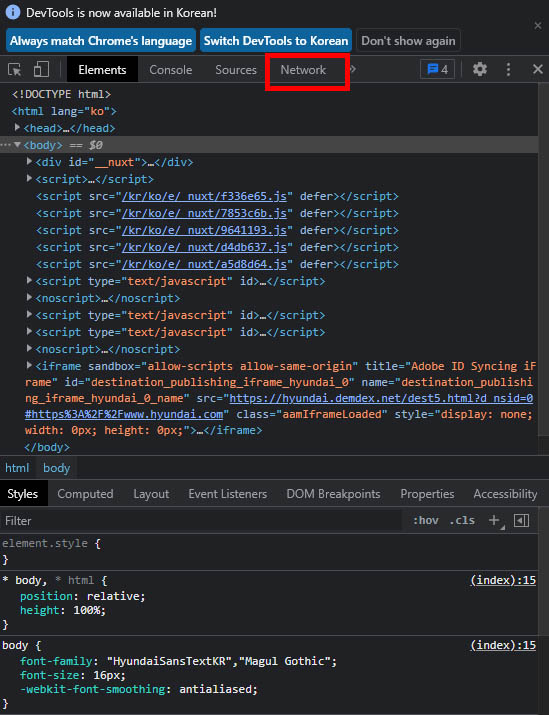Select html in the breadcrumb bar
The height and width of the screenshot is (715, 549).
[17, 468]
